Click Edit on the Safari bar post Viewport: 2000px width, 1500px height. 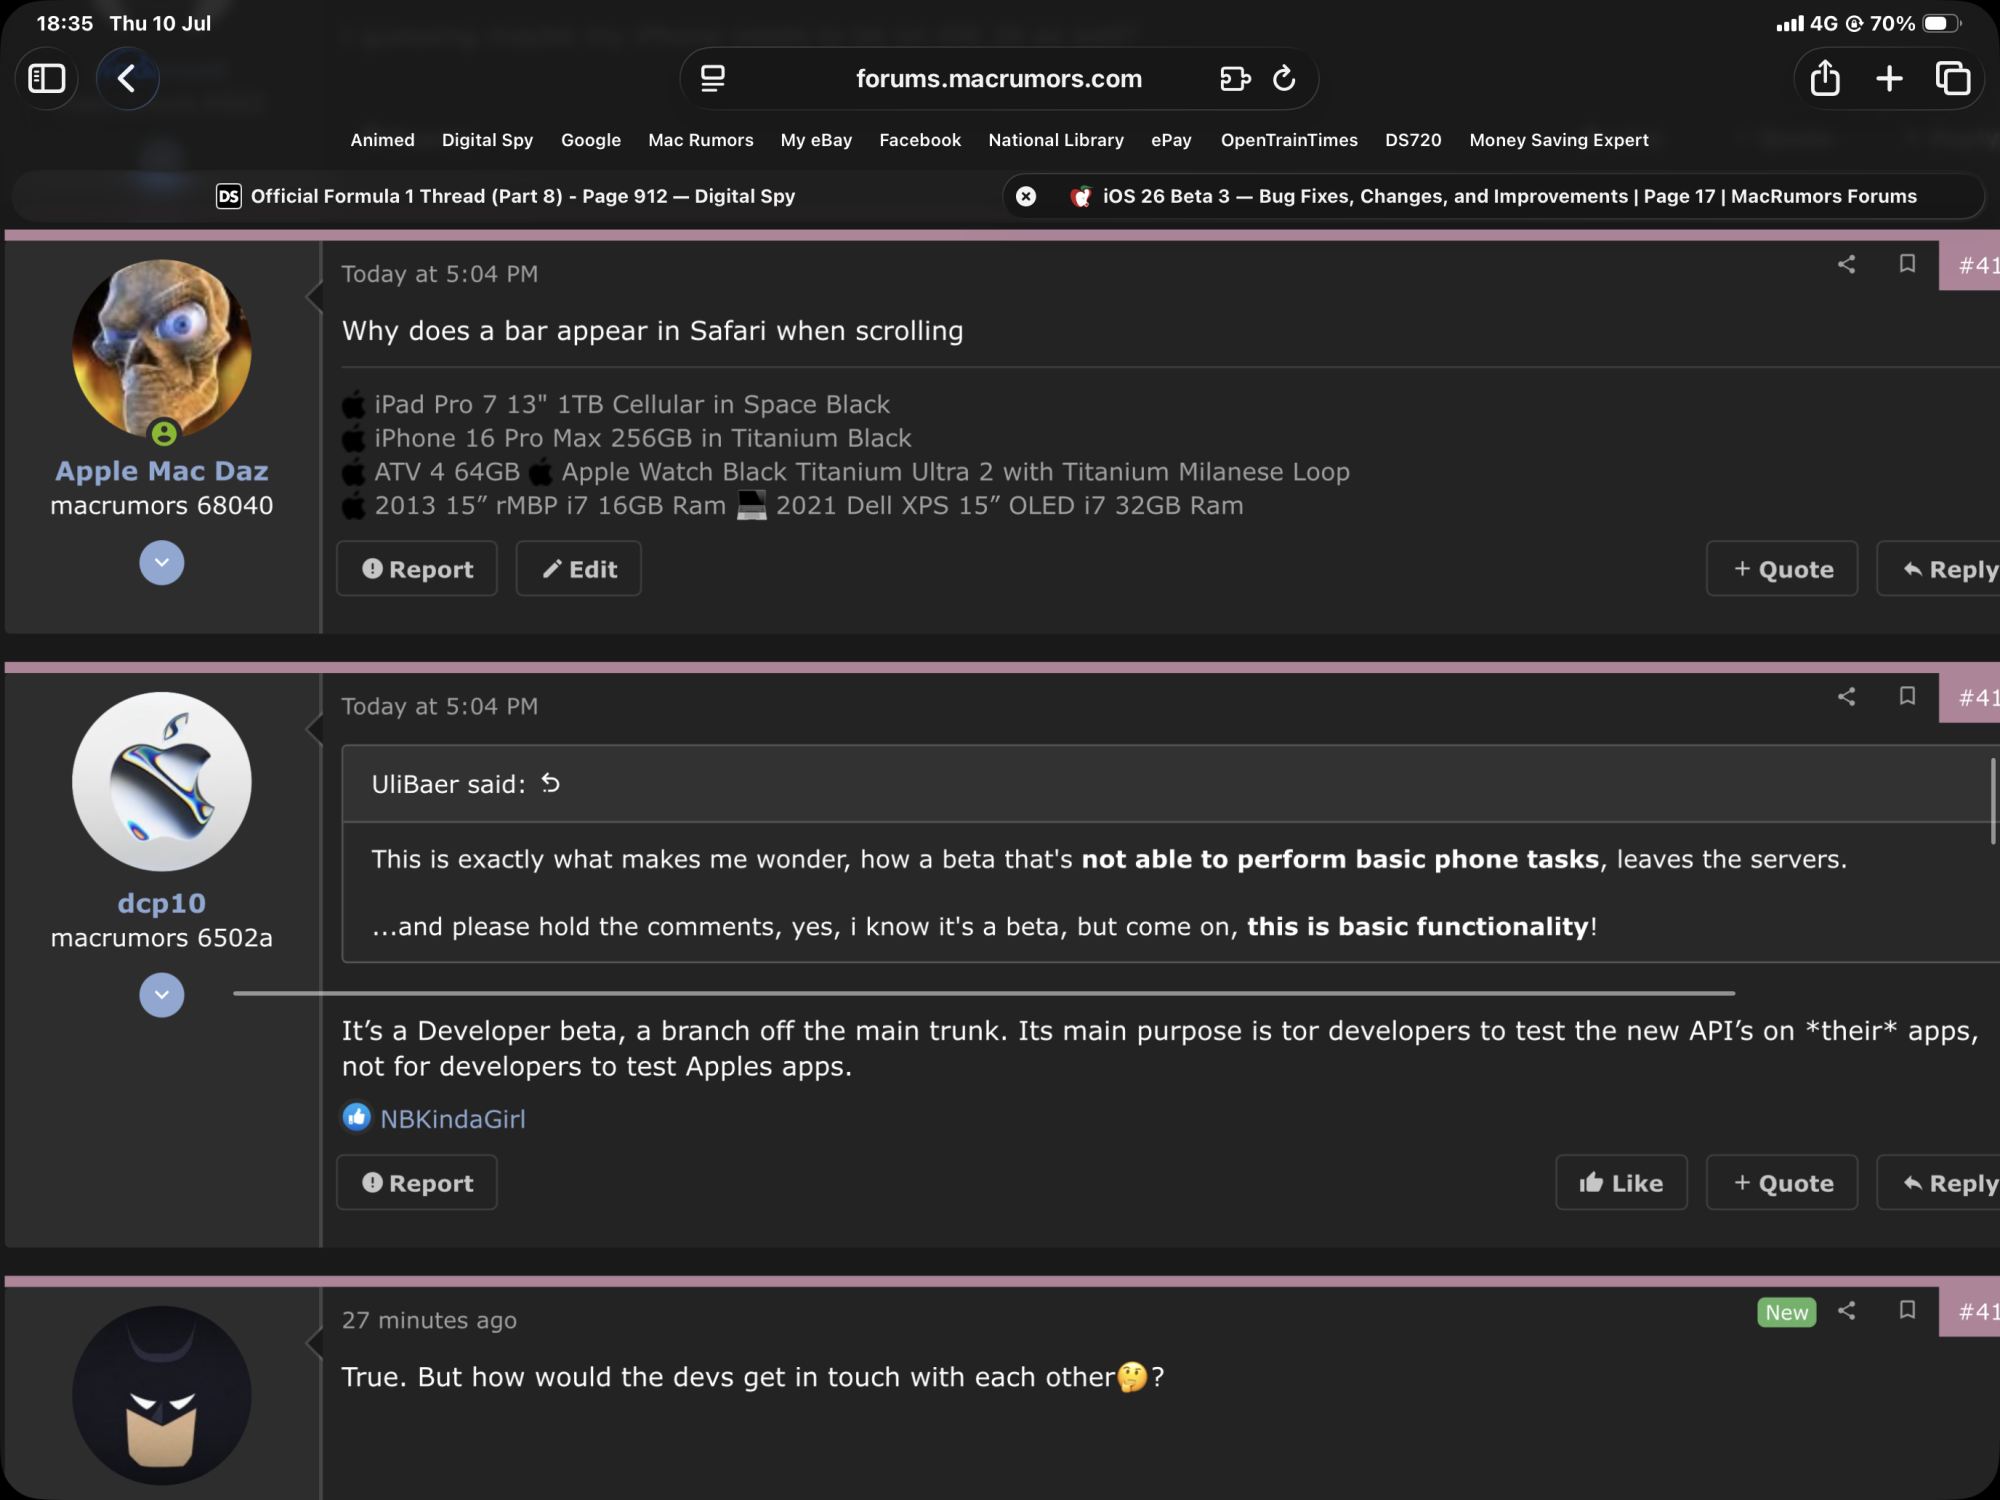point(578,569)
